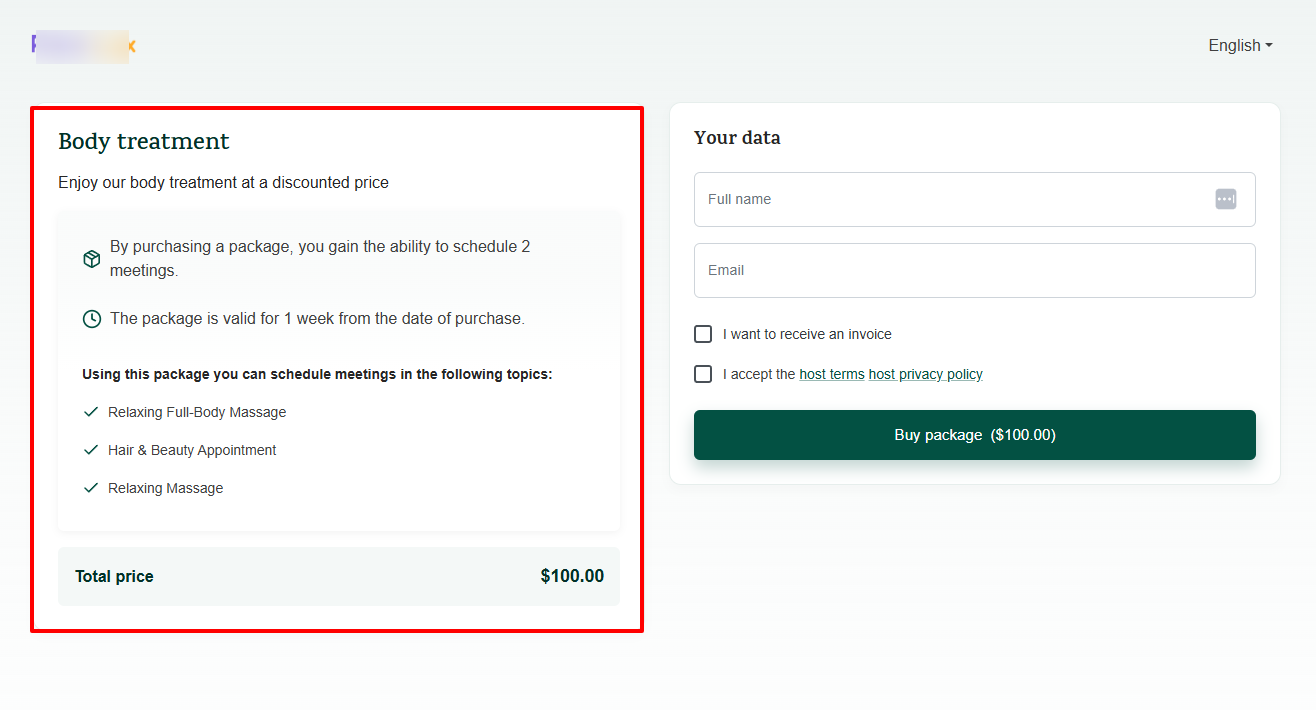Click the checkmark beside Hair & Beauty Appointment
The image size is (1316, 710).
[x=90, y=449]
